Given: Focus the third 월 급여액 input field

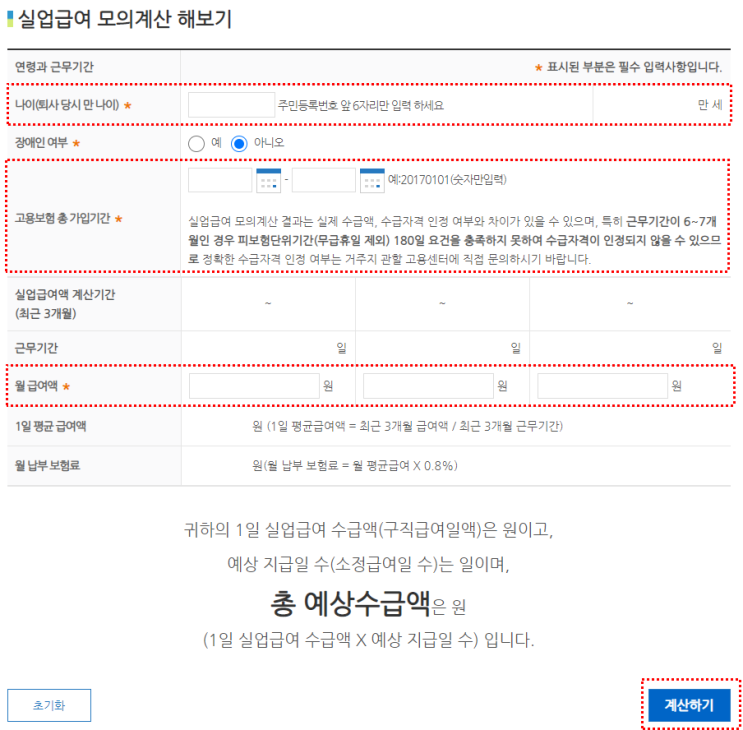Looking at the screenshot, I should pyautogui.click(x=602, y=386).
